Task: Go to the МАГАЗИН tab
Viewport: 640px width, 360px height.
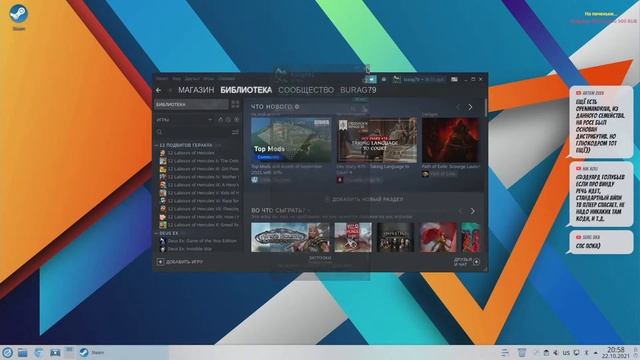Action: (196, 90)
